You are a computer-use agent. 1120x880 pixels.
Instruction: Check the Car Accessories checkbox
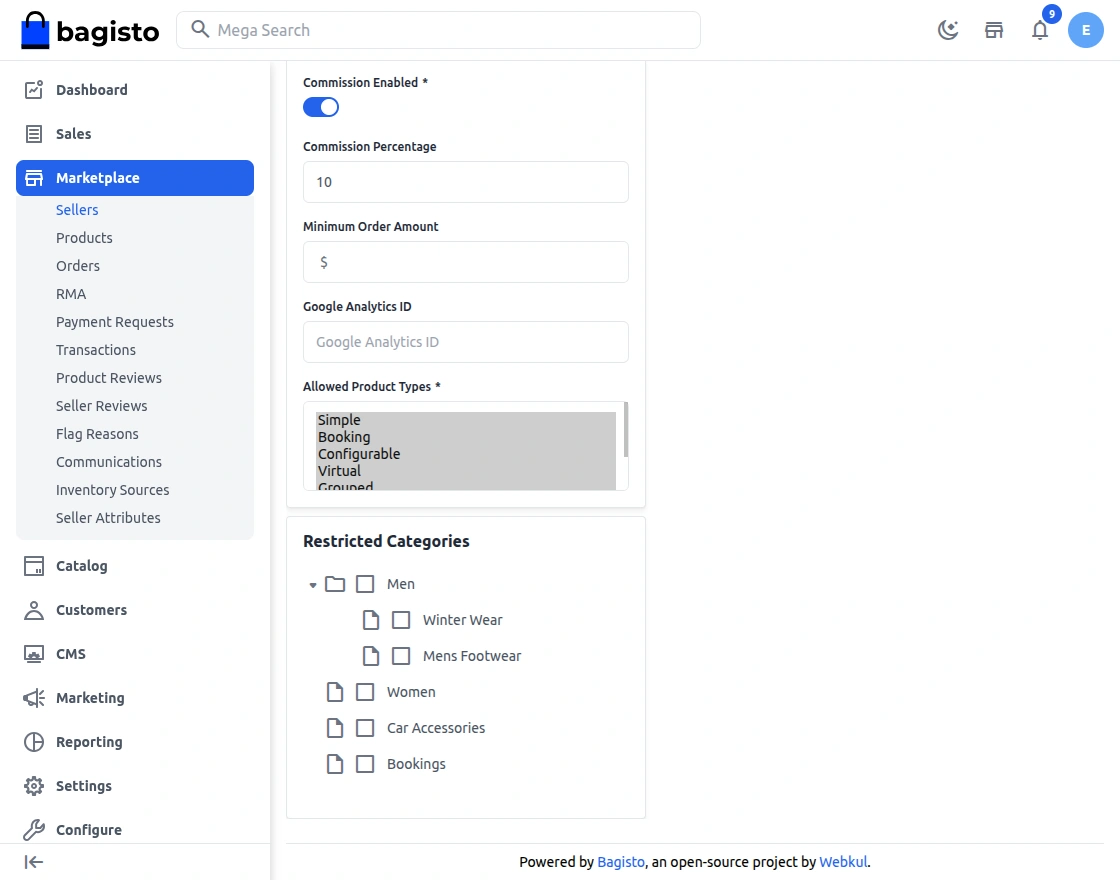(365, 728)
